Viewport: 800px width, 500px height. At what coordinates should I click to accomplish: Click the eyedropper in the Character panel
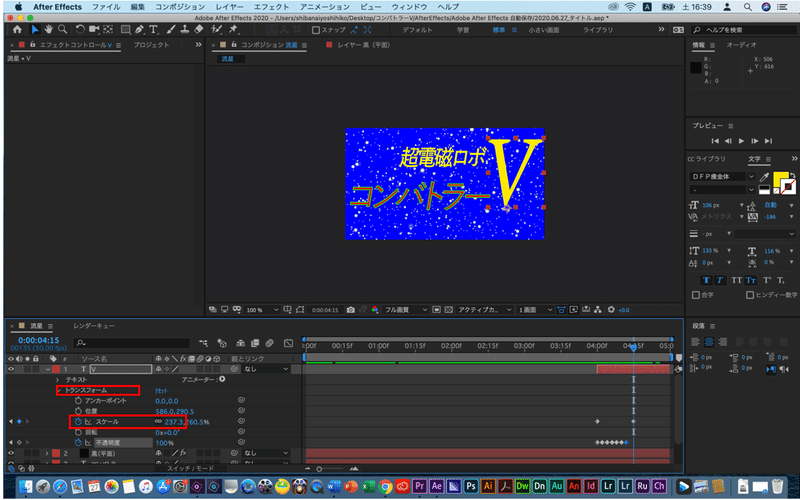[x=764, y=177]
